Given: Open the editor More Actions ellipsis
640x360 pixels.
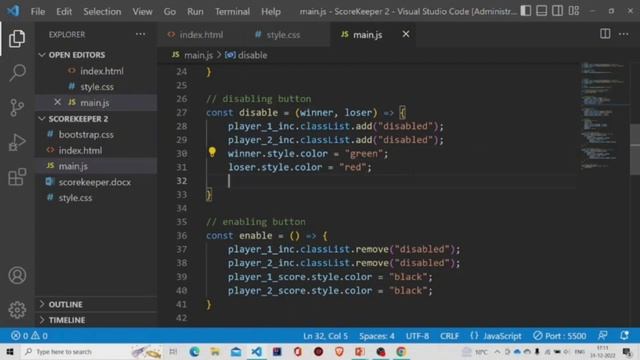Looking at the screenshot, I should pos(623,34).
